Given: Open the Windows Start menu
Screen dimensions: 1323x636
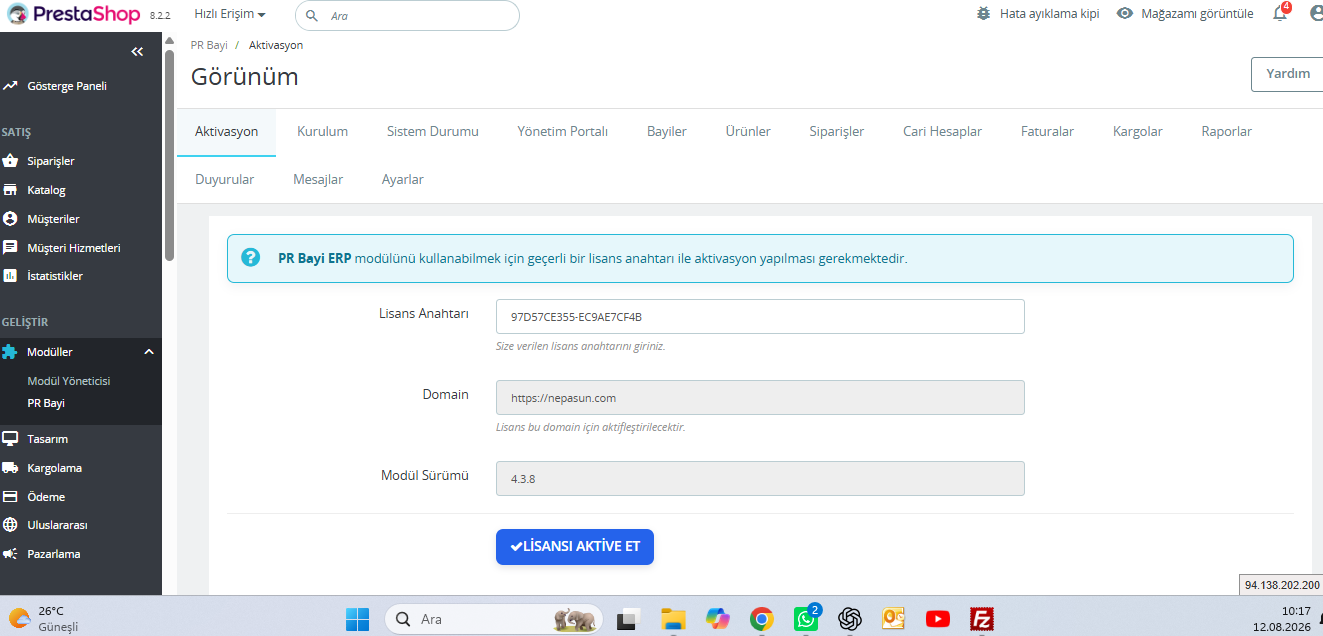Looking at the screenshot, I should click(357, 619).
